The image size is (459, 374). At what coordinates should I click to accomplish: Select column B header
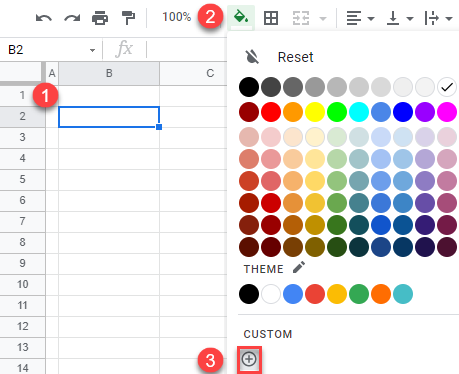coord(109,73)
